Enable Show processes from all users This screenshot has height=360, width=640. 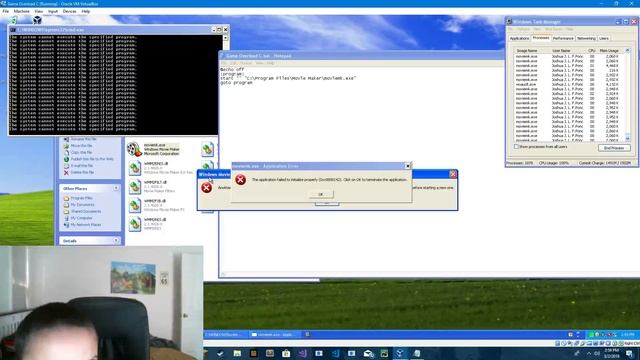(x=516, y=147)
